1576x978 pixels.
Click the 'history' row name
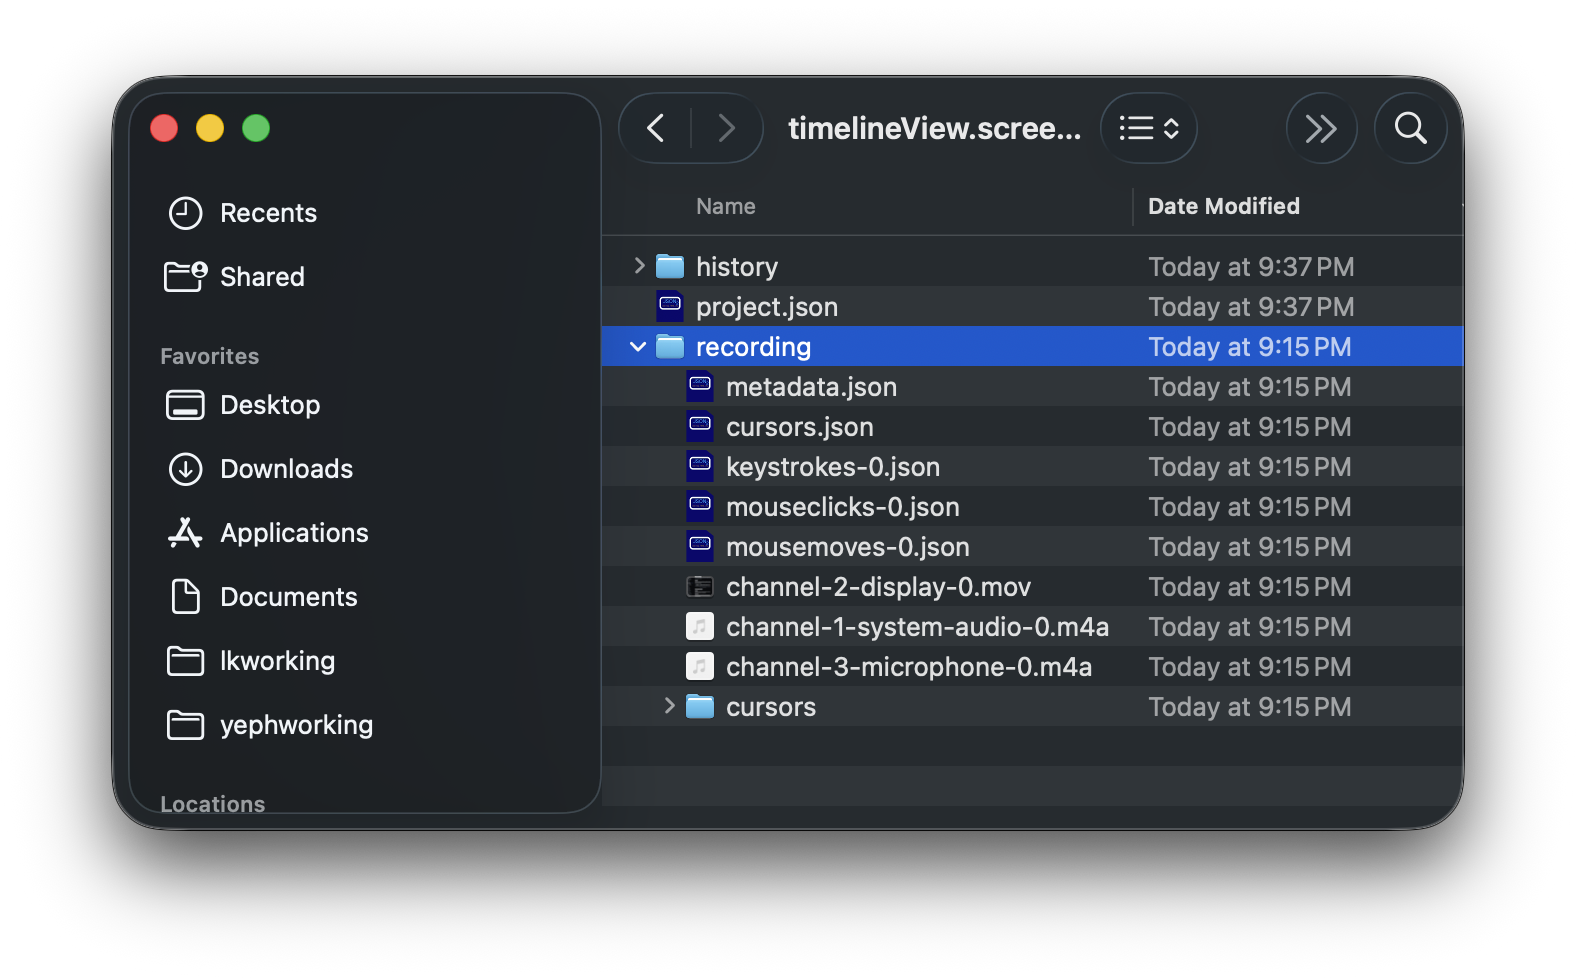click(737, 267)
